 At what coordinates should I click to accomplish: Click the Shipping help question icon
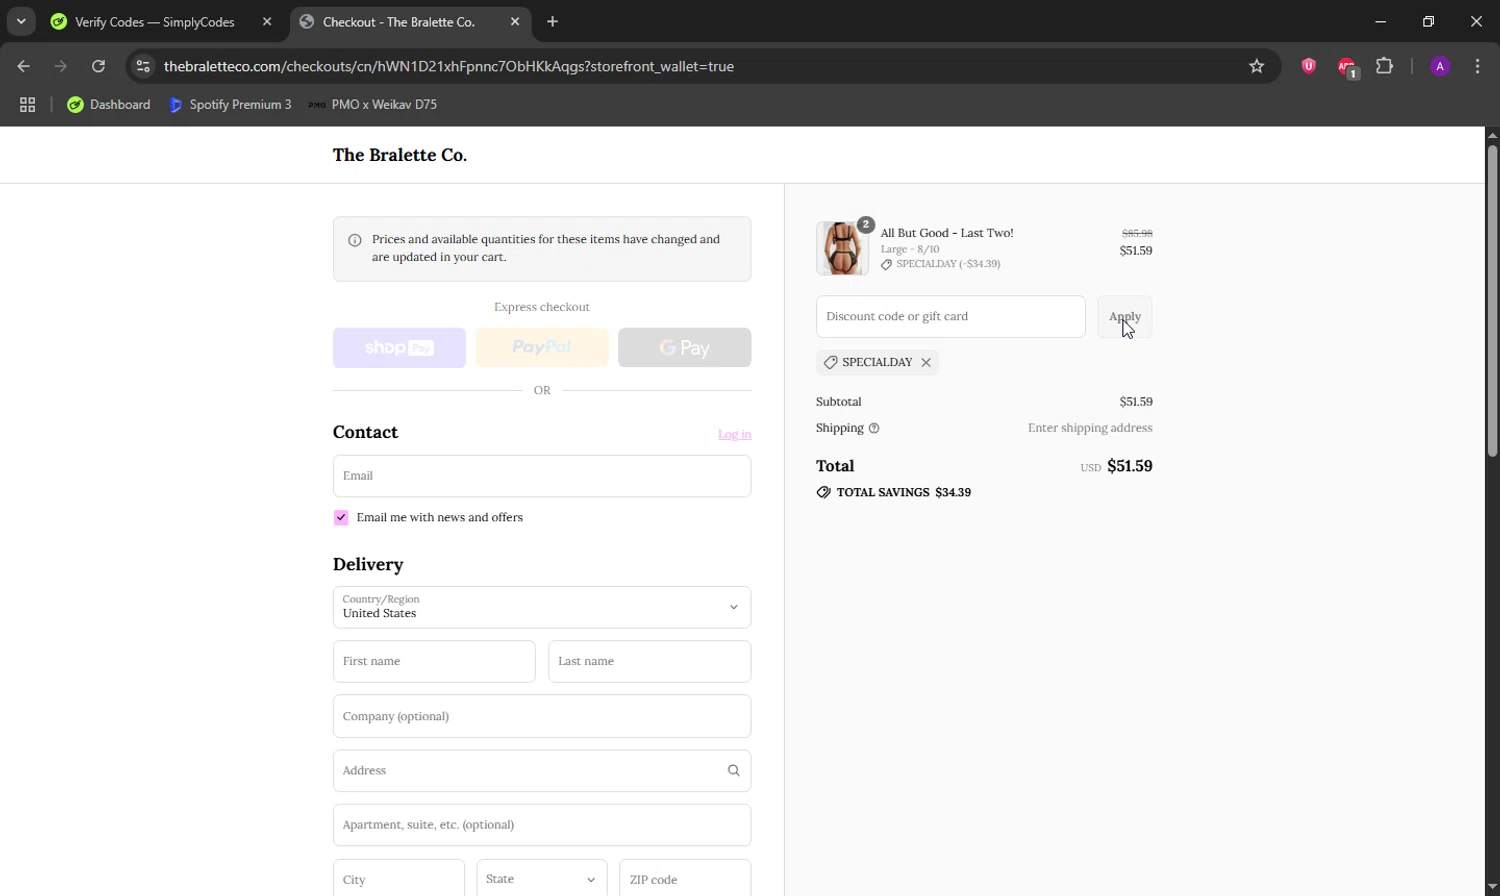[874, 428]
